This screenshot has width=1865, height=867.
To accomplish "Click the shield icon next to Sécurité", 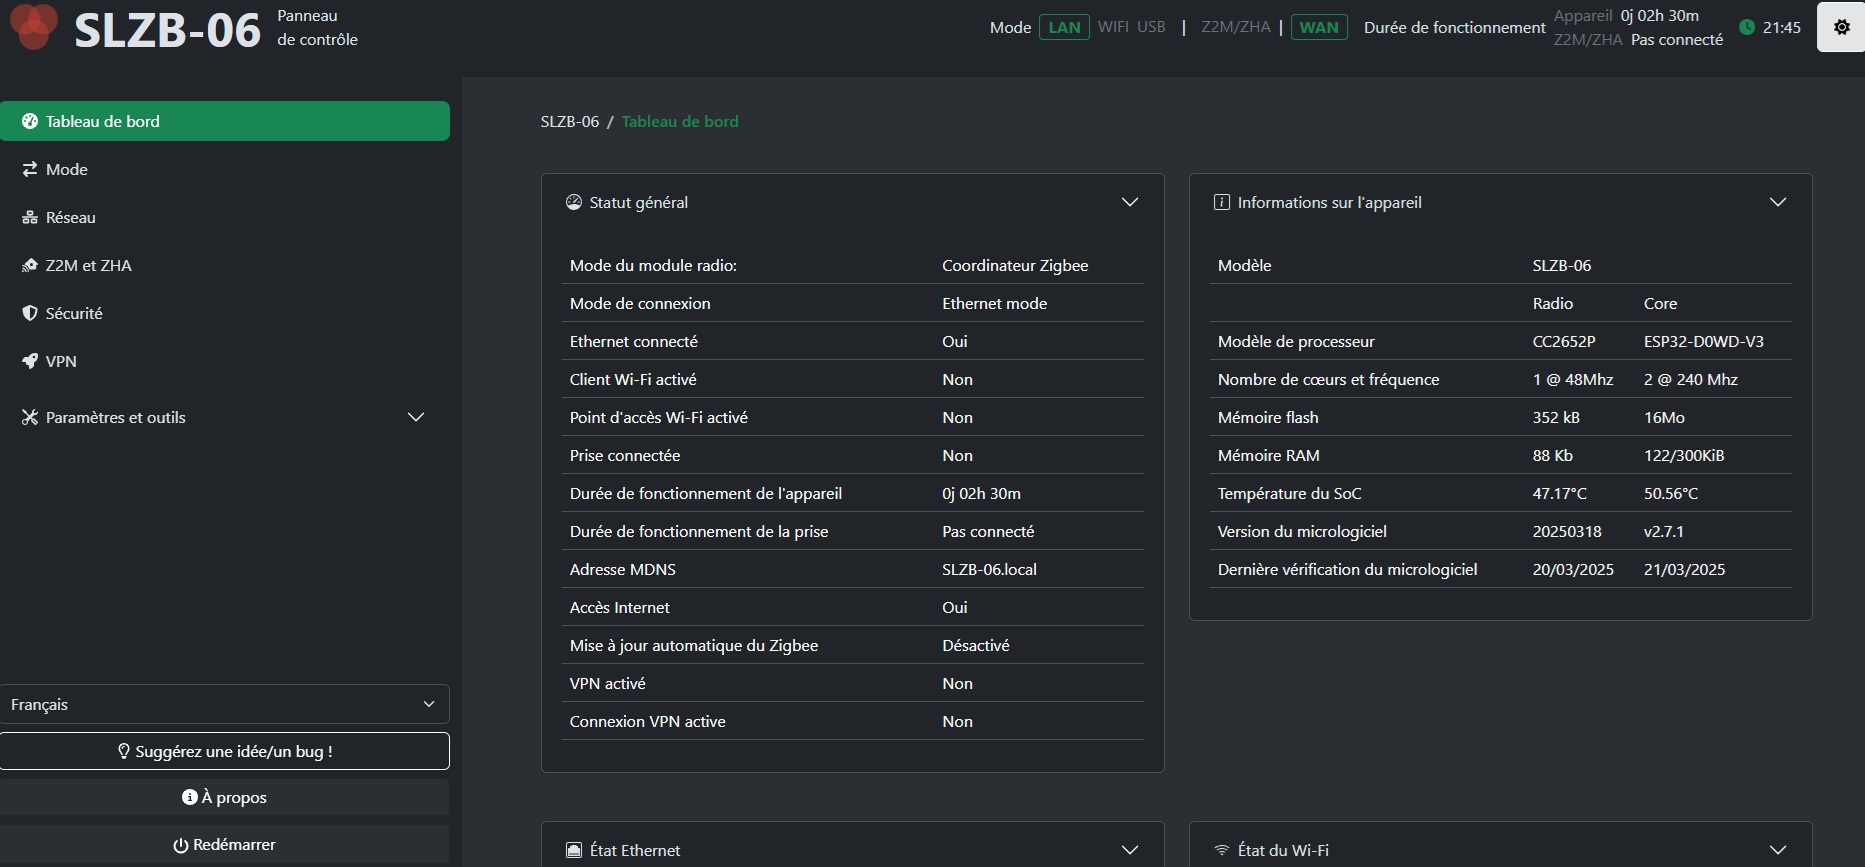I will click(x=30, y=313).
